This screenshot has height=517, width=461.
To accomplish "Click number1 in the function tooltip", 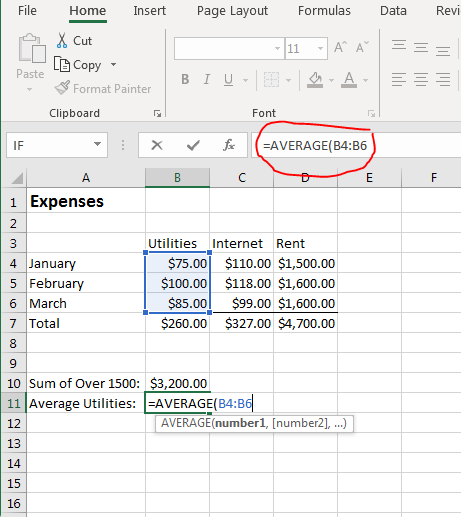I will tap(240, 423).
